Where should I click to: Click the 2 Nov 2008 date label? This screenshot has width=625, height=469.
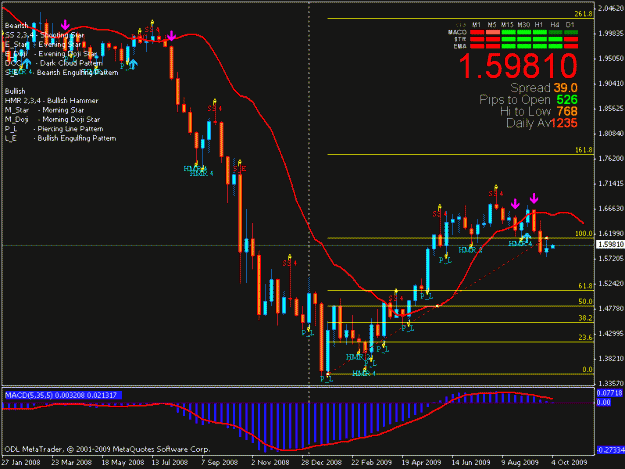coord(270,462)
